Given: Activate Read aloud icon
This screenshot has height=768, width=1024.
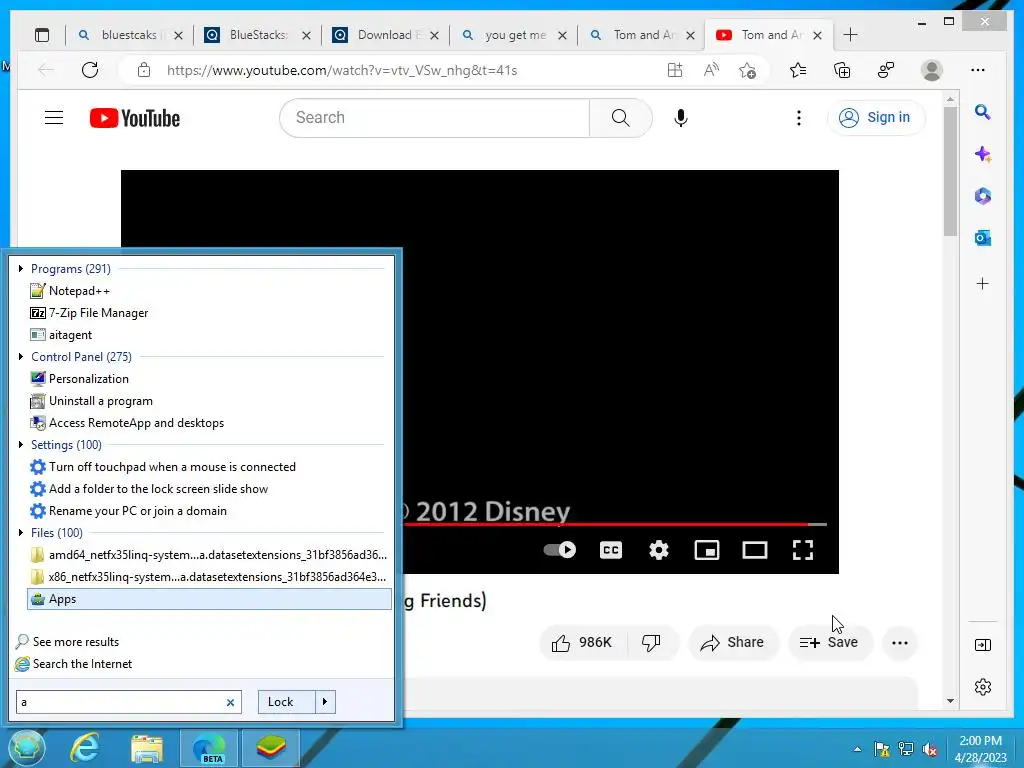Looking at the screenshot, I should click(x=711, y=70).
